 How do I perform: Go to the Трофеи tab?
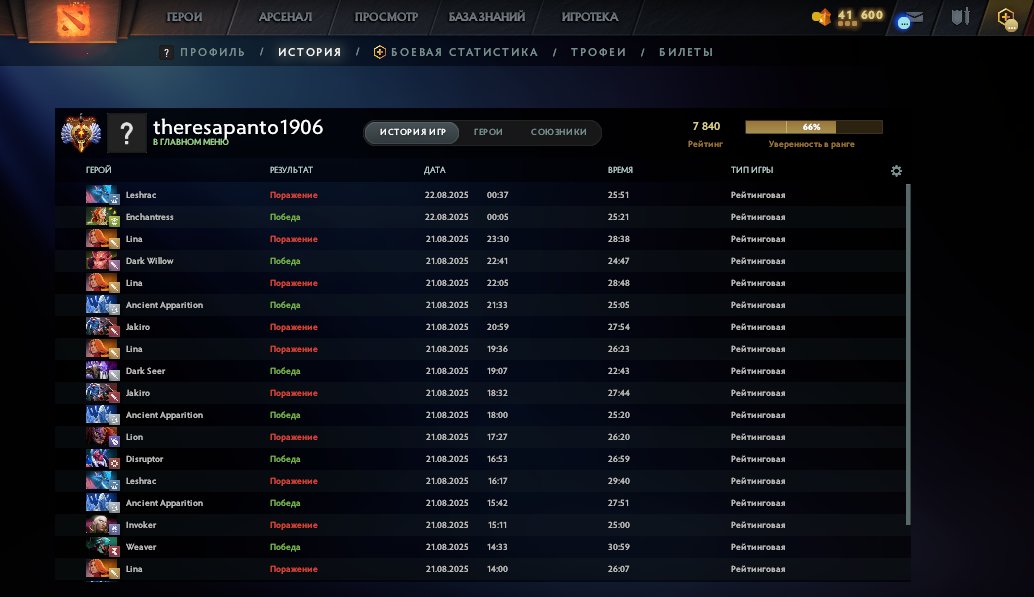pyautogui.click(x=598, y=52)
